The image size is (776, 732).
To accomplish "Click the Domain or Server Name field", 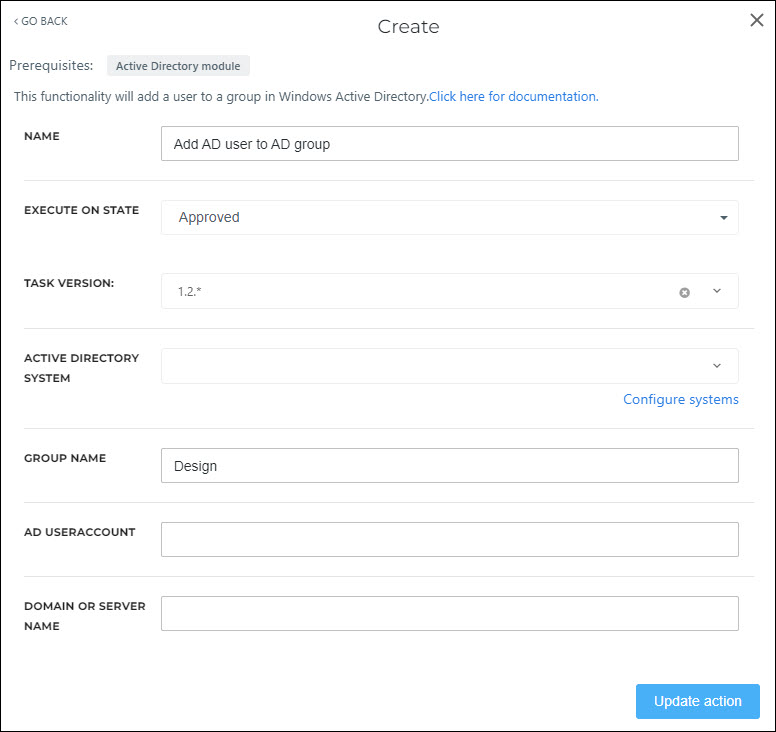I will [449, 613].
